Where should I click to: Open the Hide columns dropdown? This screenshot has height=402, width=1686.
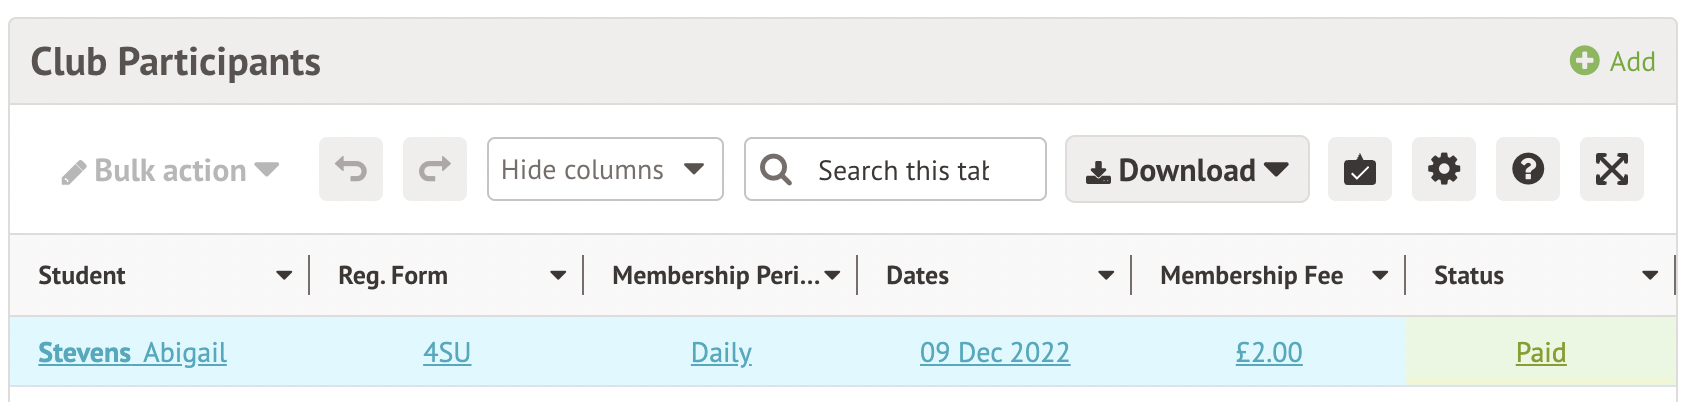click(x=604, y=170)
